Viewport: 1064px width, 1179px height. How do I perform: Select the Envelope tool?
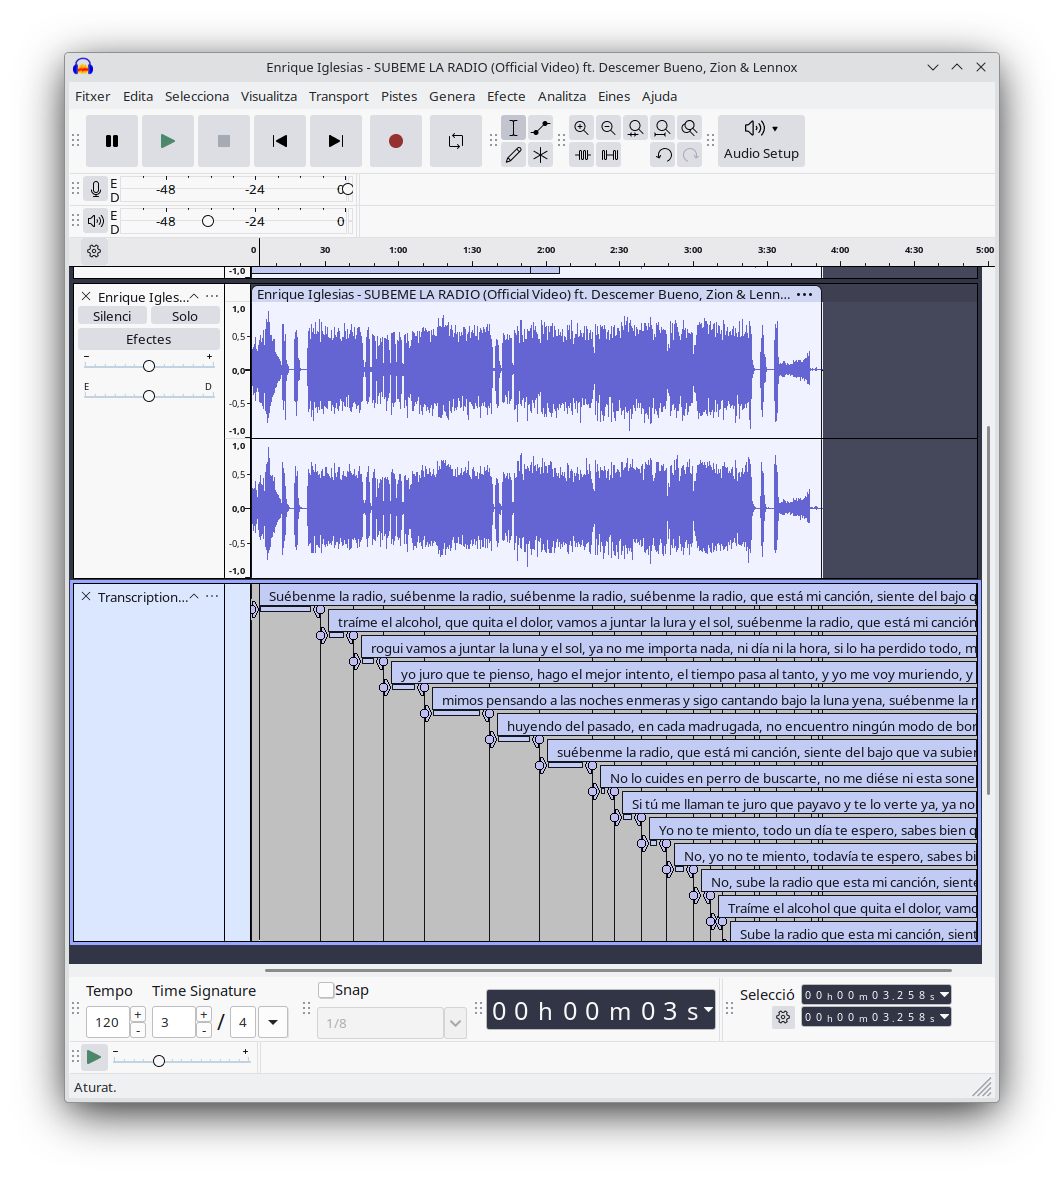pos(540,128)
